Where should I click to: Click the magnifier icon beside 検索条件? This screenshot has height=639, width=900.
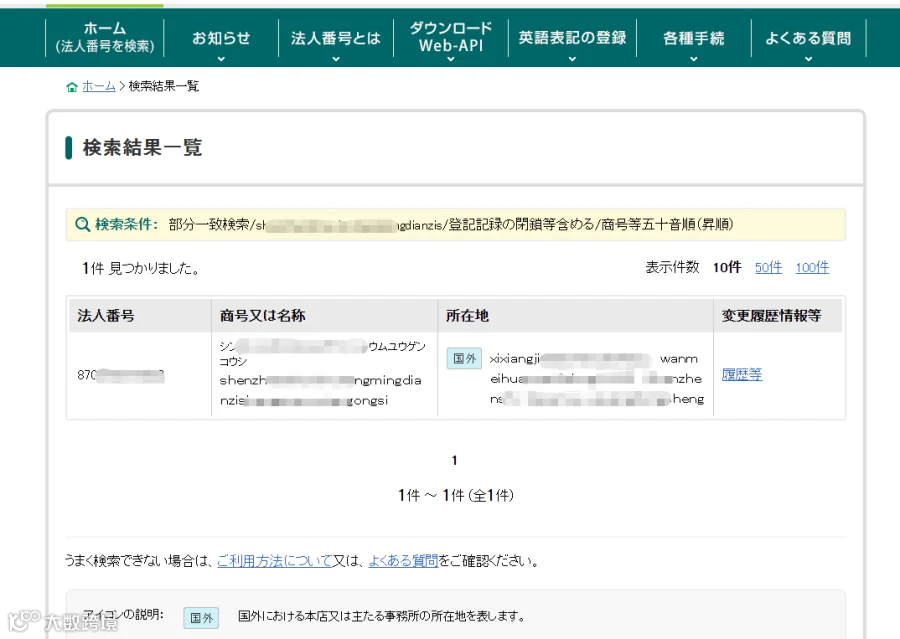coord(83,224)
